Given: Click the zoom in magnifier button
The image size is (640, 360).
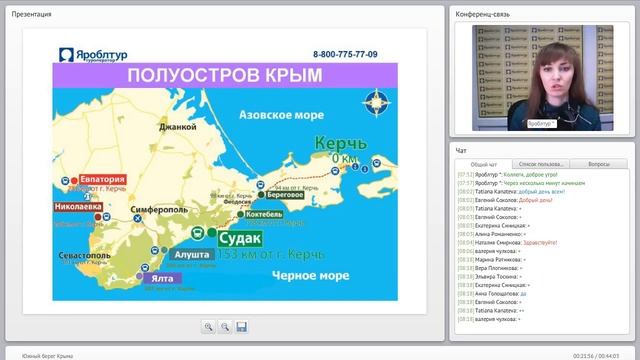Looking at the screenshot, I should pyautogui.click(x=208, y=327).
